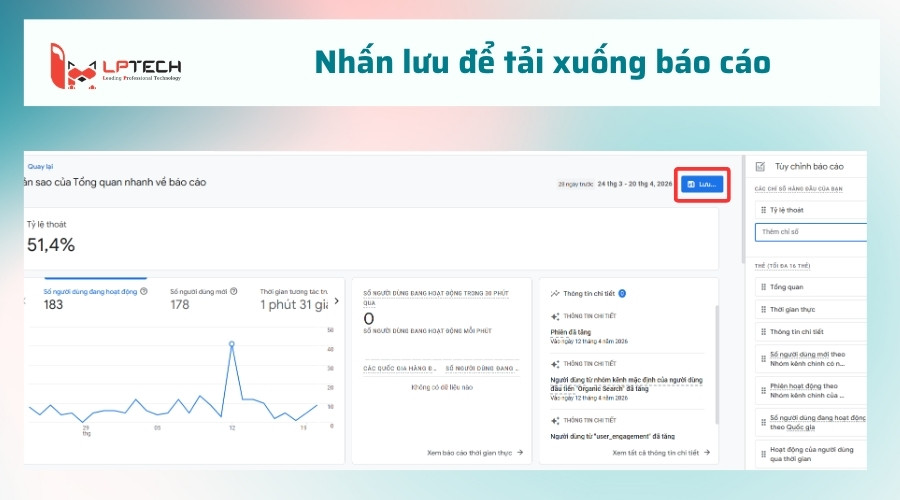Click the blue badge next to Thông tin chi tiết

(622, 293)
